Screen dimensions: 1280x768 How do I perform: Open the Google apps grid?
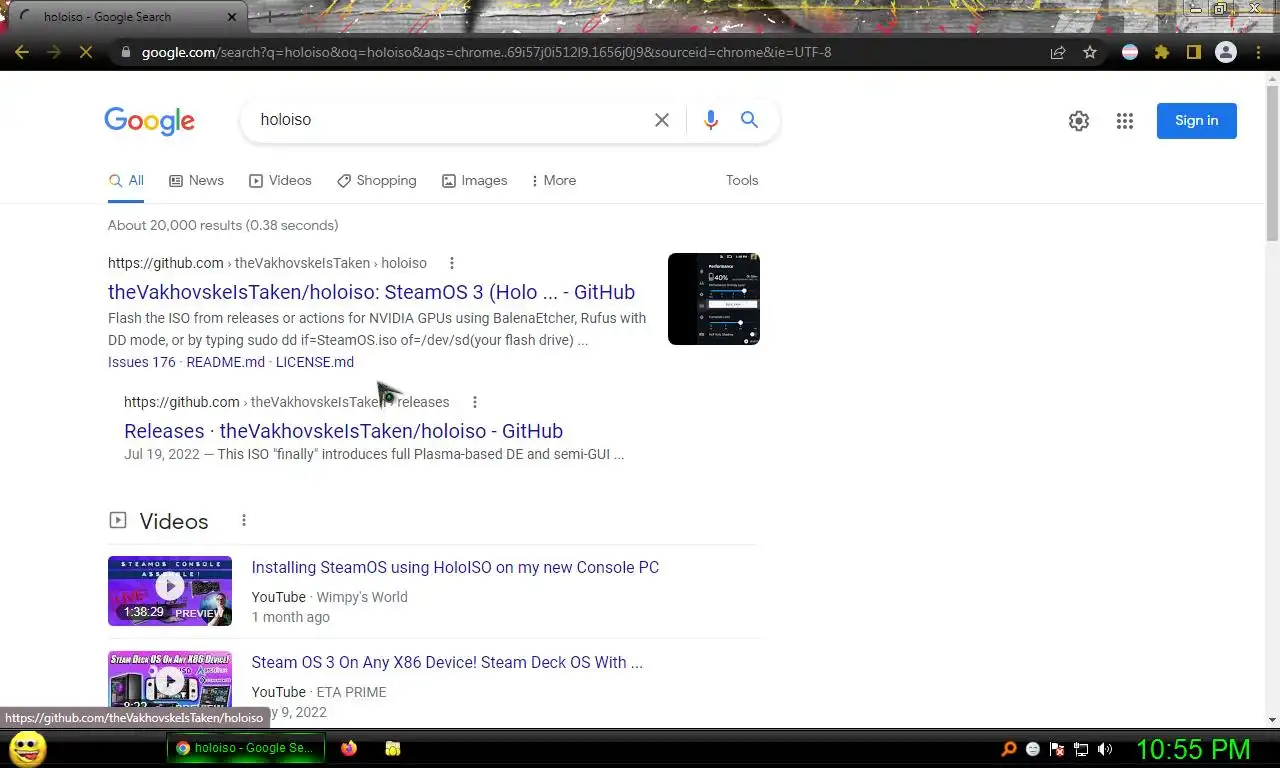click(1125, 121)
